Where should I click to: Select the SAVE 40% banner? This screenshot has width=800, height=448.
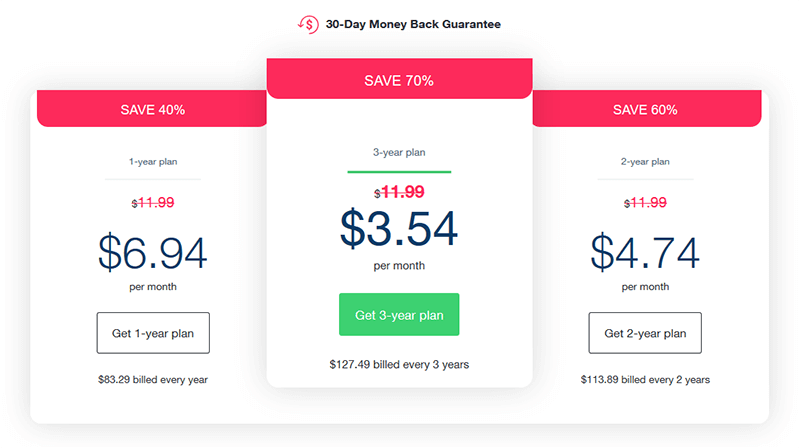pos(152,109)
